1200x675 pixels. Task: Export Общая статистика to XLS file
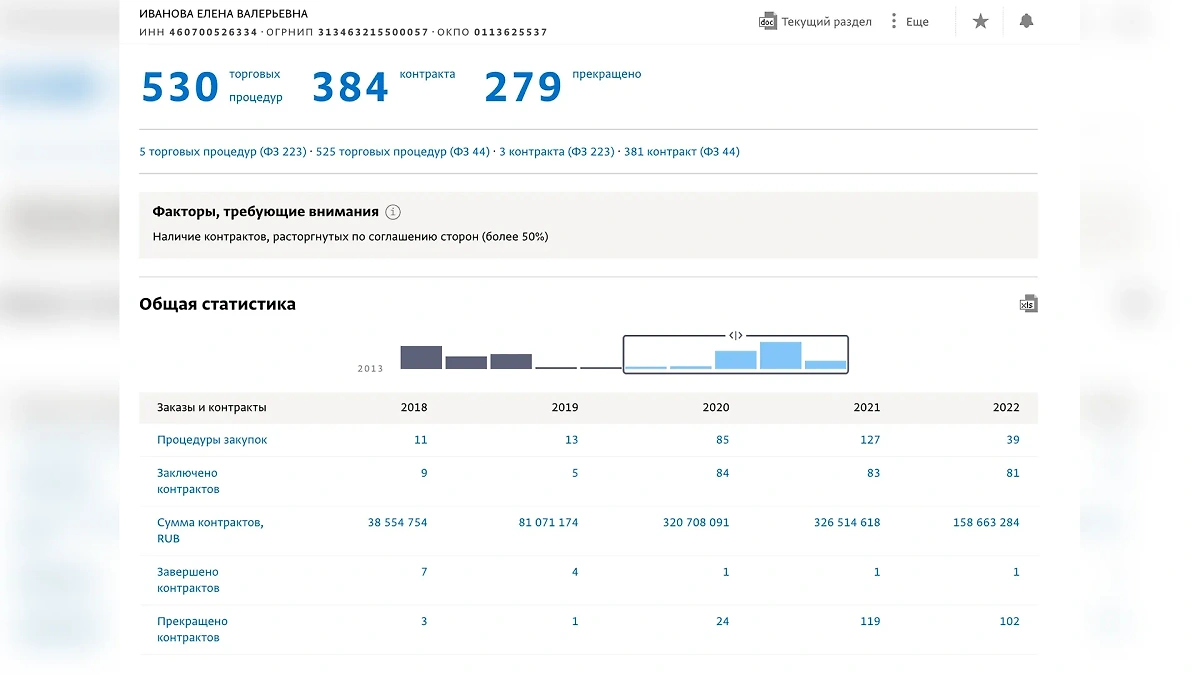coord(1028,304)
